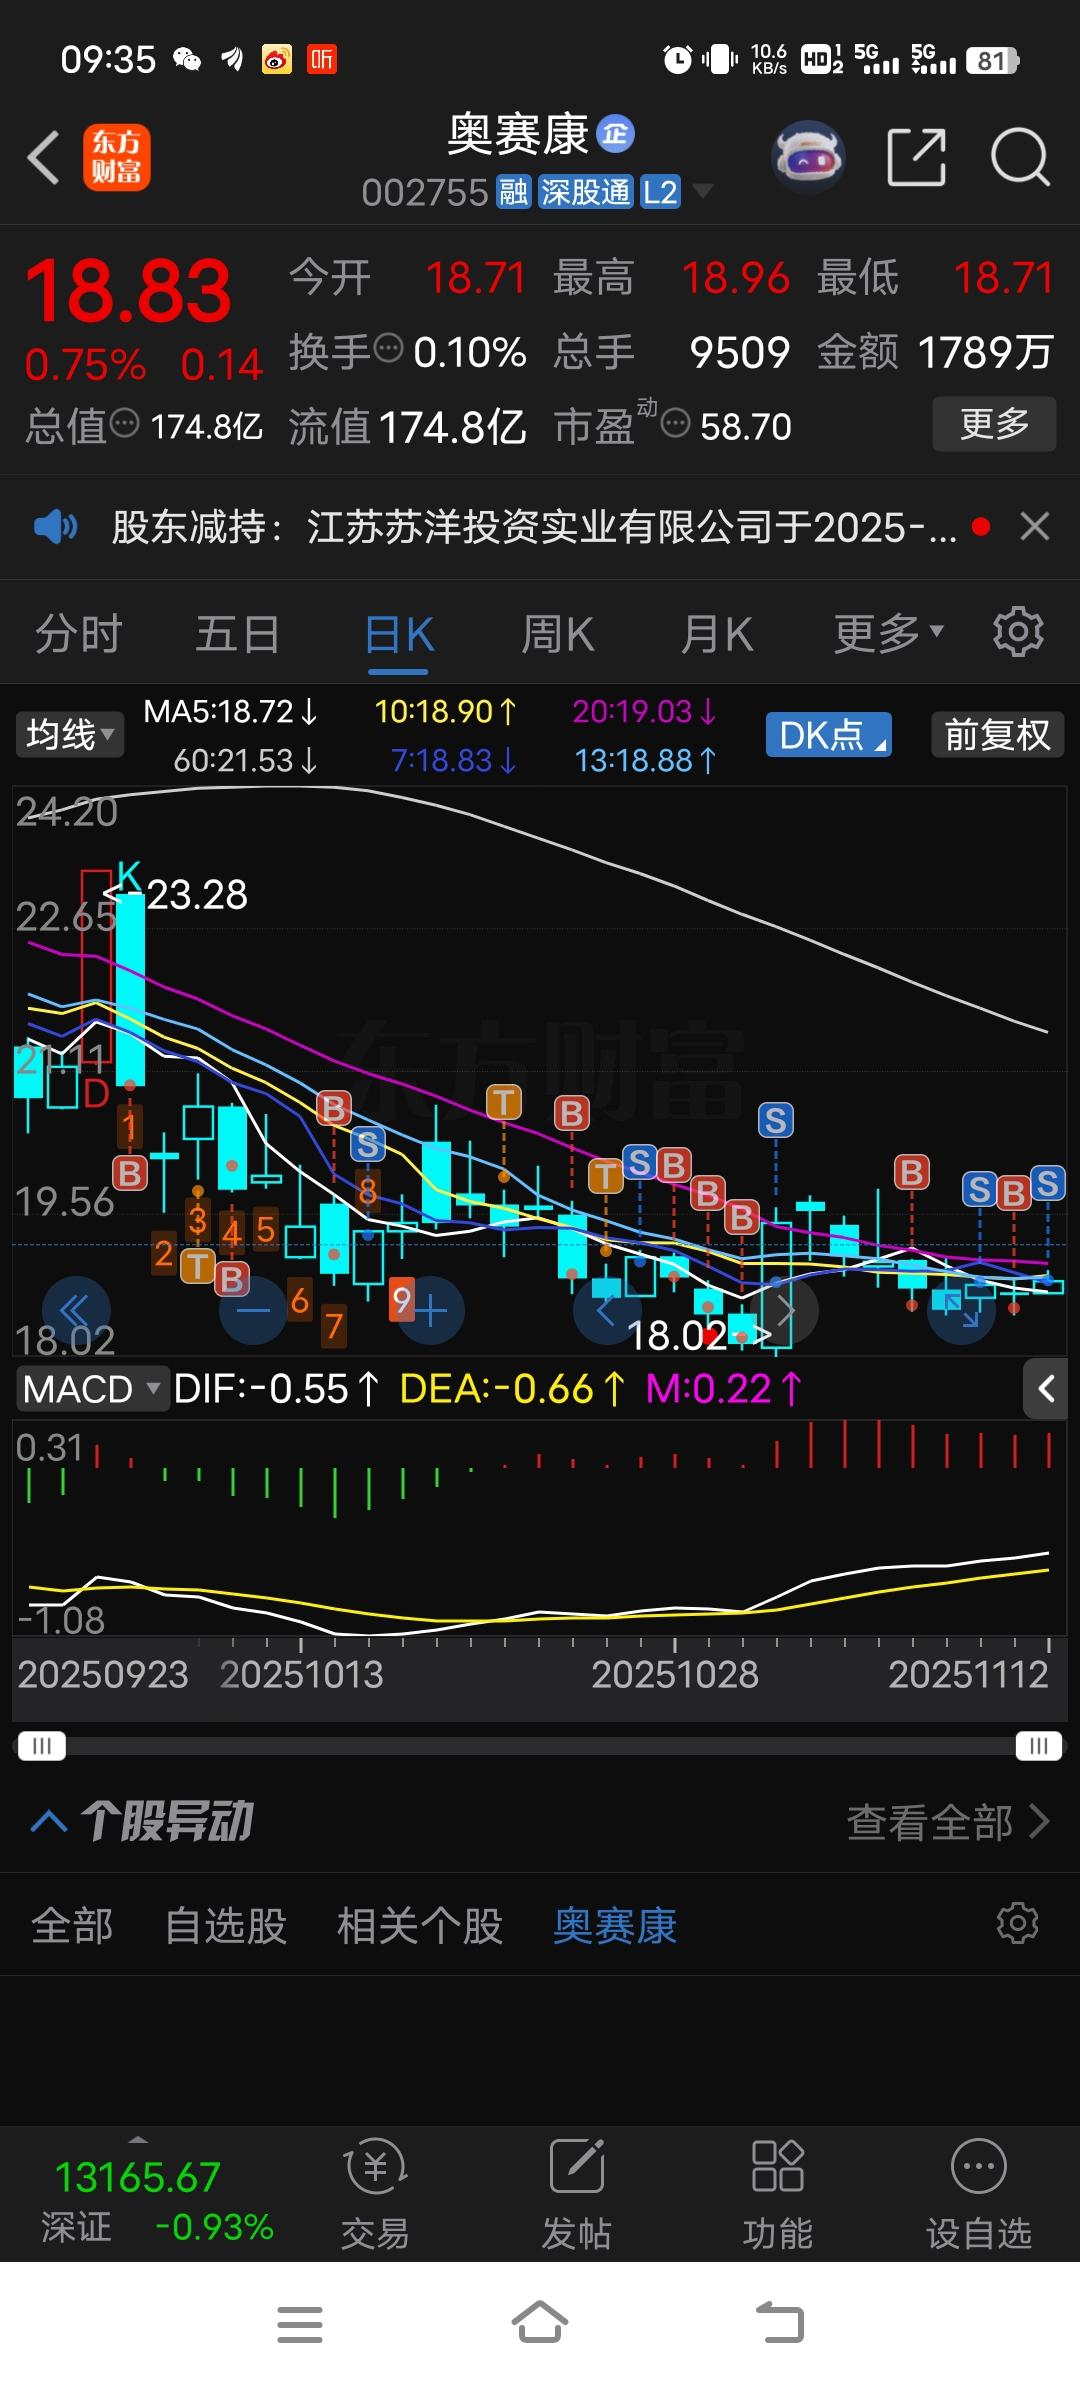Open the MACD indicator dropdown

(92, 1388)
